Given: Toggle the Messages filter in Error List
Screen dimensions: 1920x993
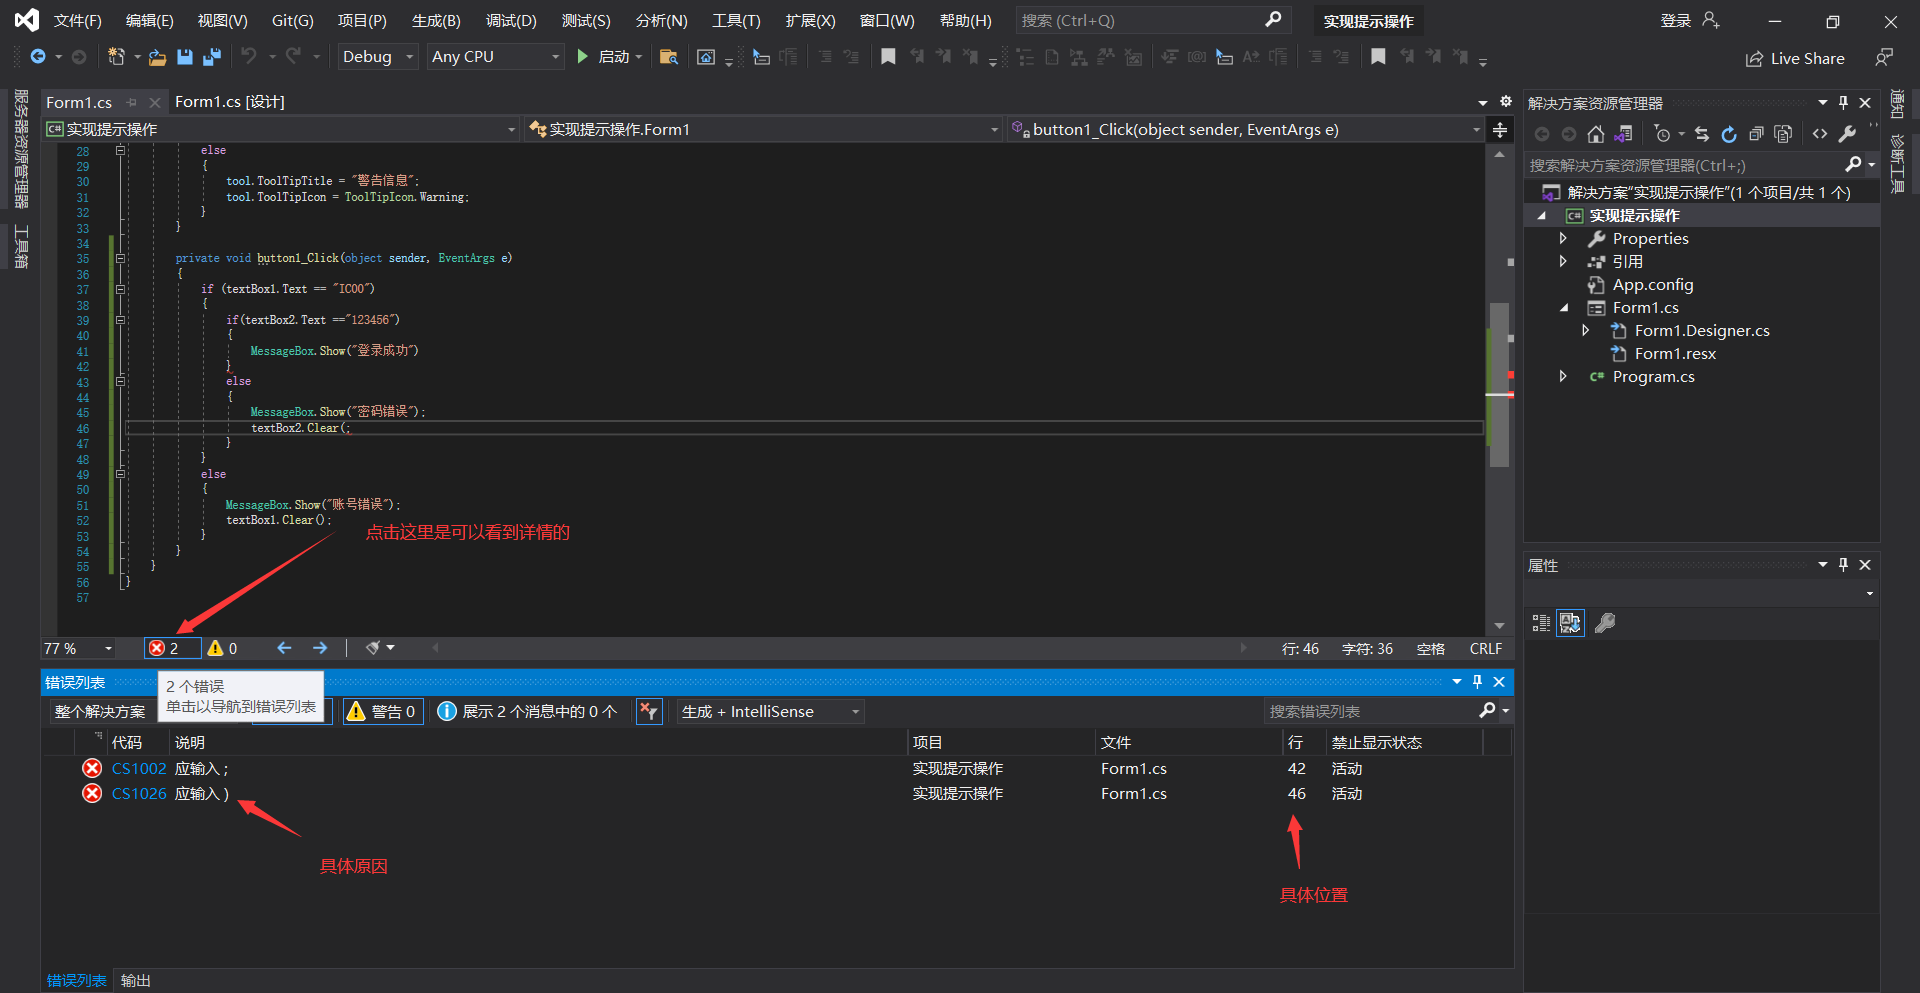Looking at the screenshot, I should (x=528, y=711).
